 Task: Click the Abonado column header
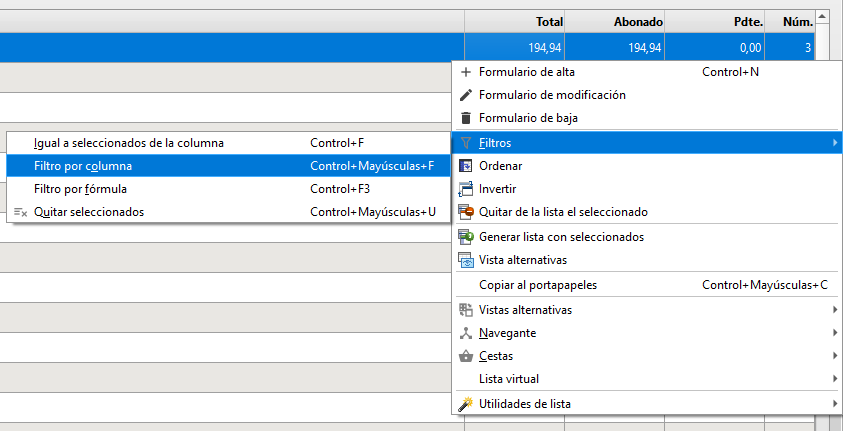614,20
